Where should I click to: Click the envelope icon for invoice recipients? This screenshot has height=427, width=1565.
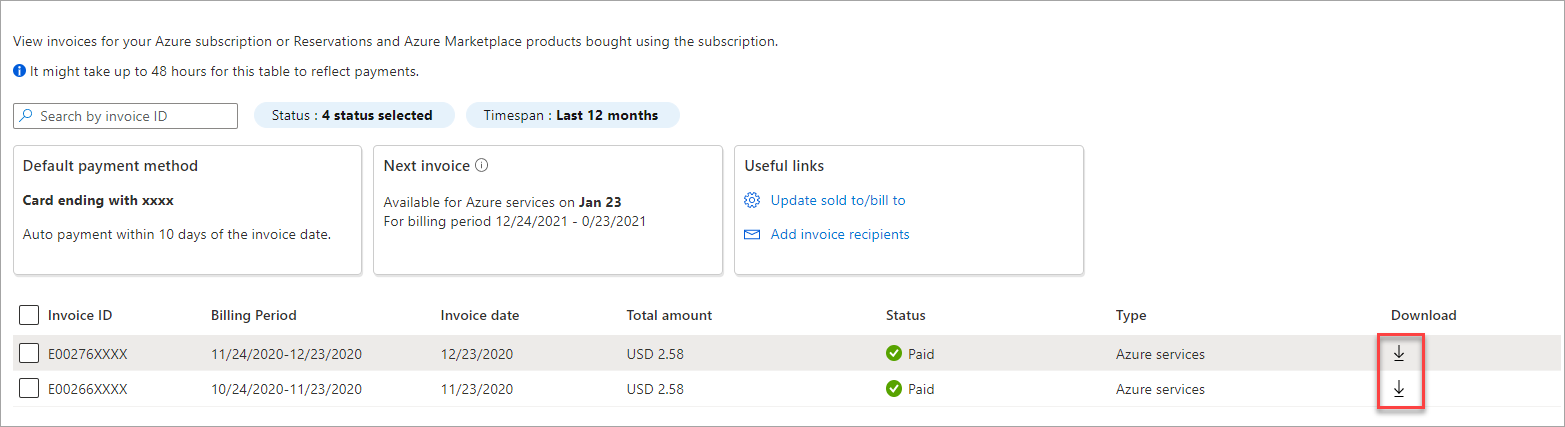tap(753, 235)
